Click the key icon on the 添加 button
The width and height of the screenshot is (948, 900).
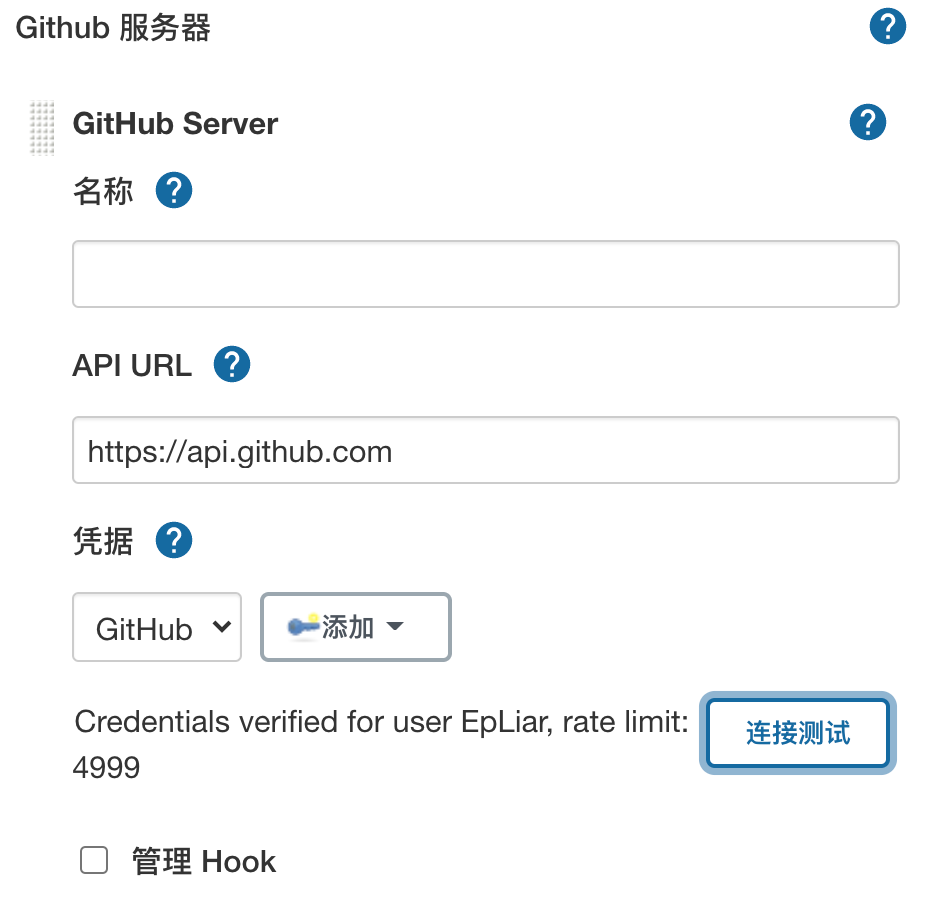(x=302, y=627)
